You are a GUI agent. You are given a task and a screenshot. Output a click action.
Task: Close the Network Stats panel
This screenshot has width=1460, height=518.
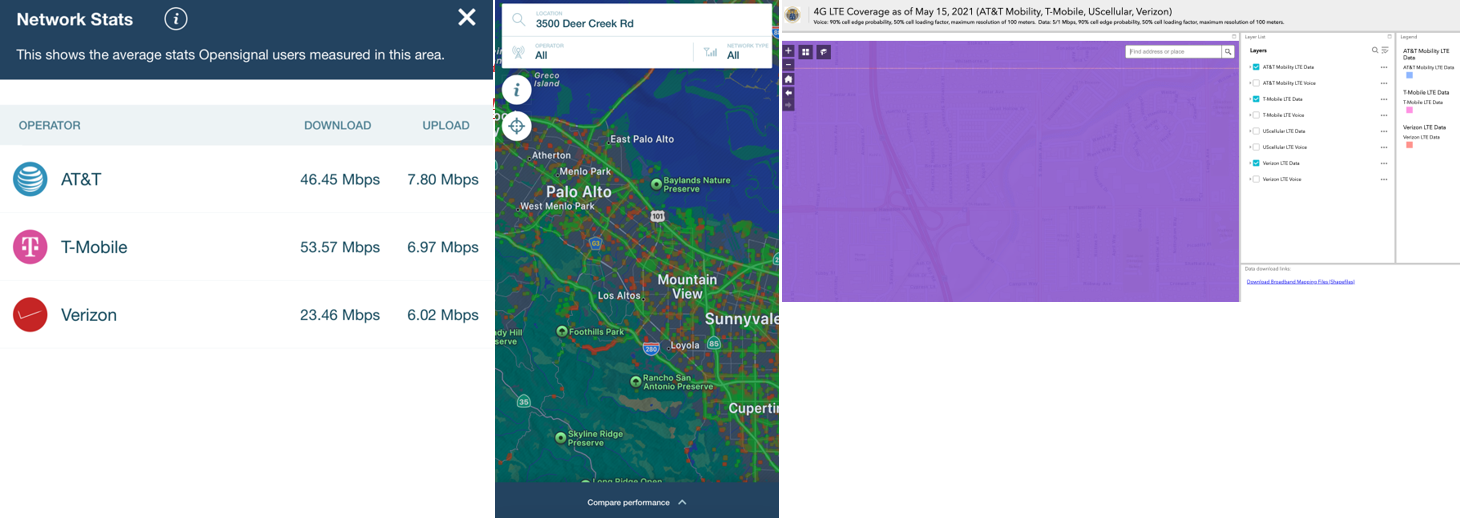tap(467, 17)
